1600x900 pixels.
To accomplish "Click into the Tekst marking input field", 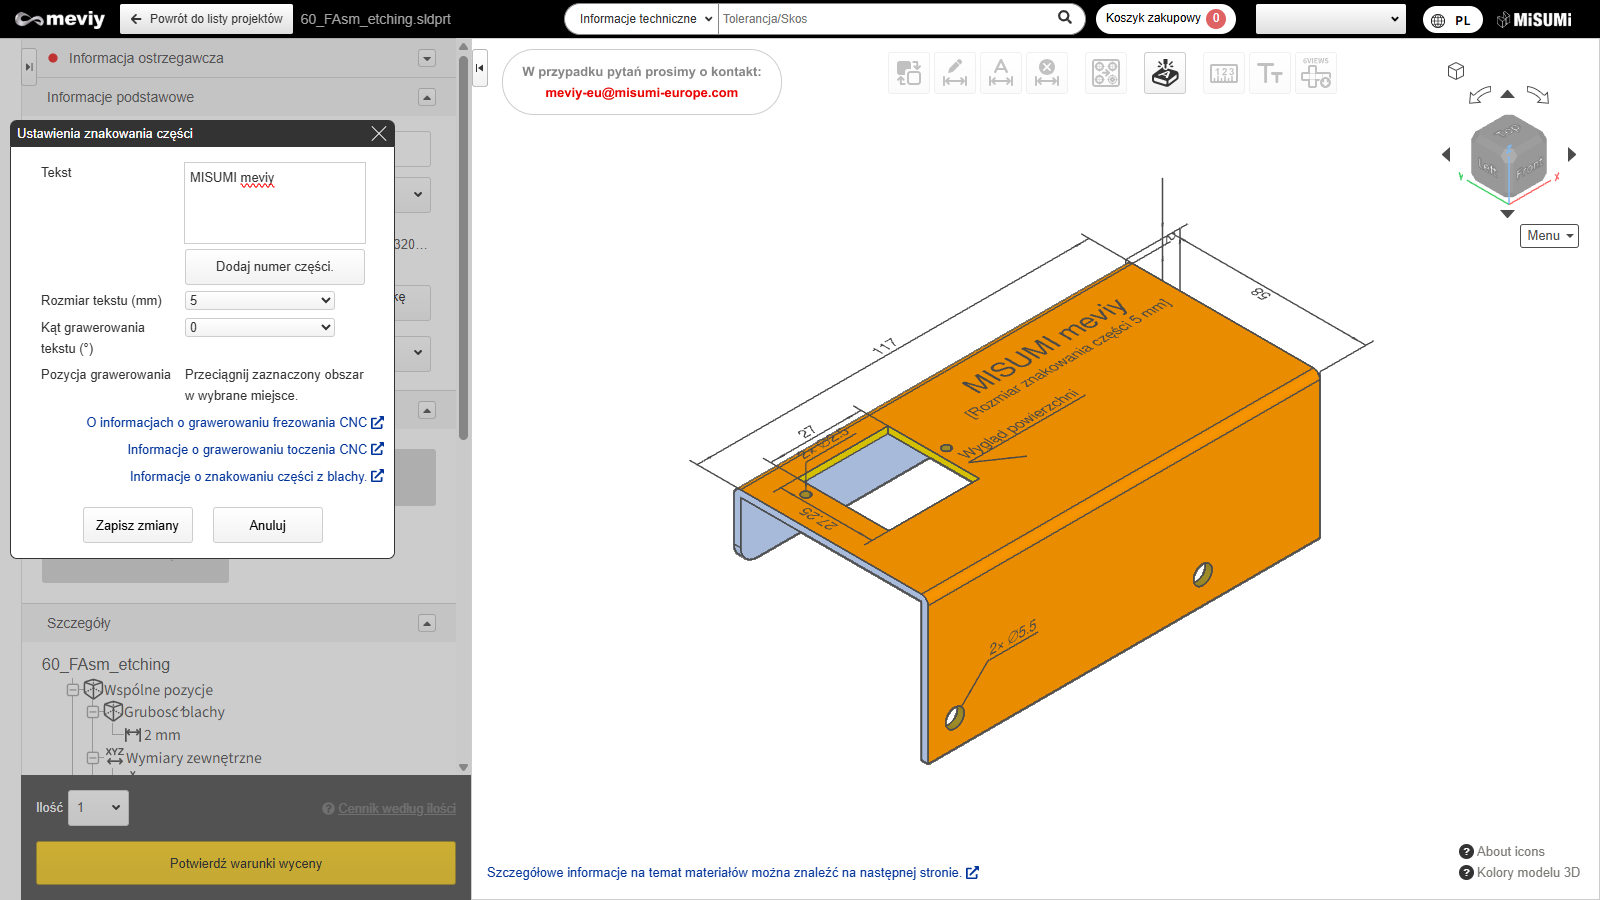I will pos(275,203).
